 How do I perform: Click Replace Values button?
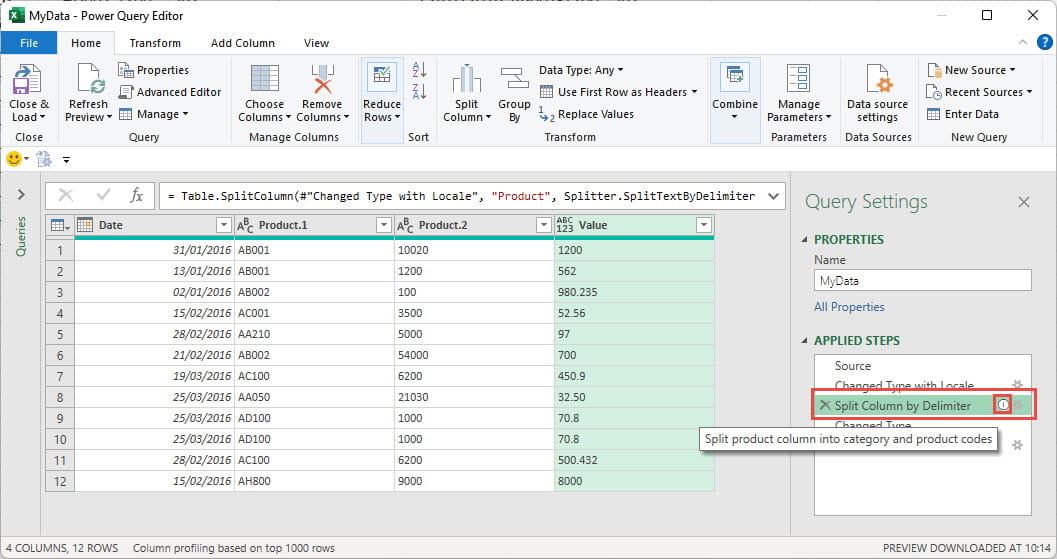coord(587,114)
